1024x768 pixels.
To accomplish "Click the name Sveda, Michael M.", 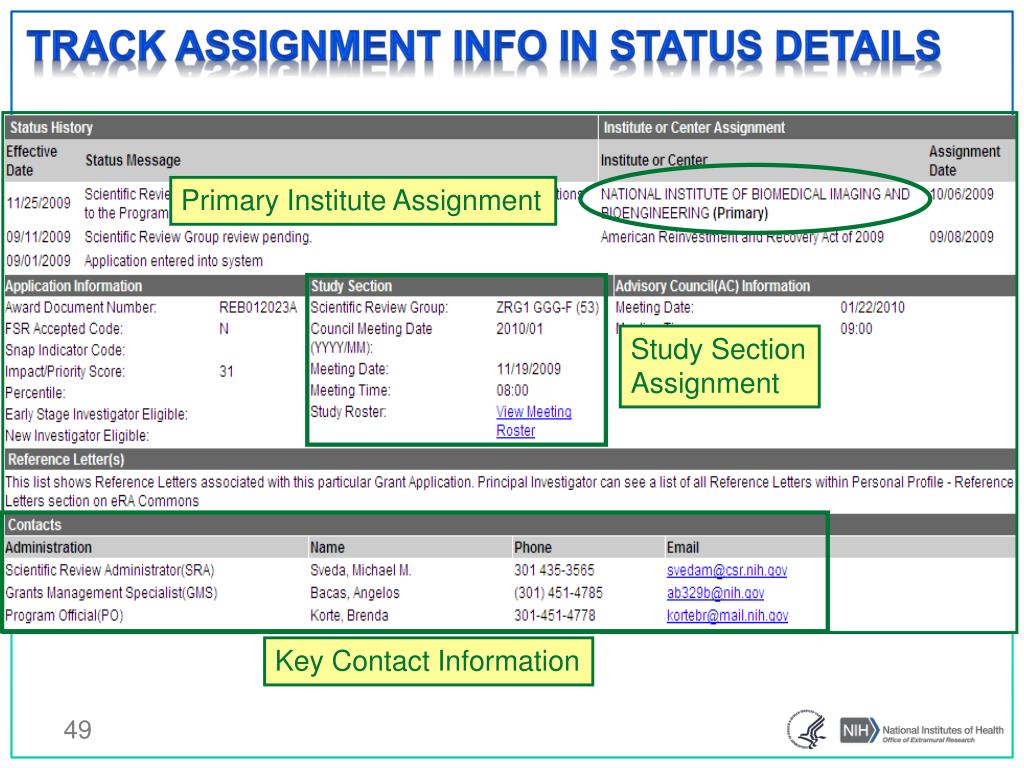I will point(360,570).
